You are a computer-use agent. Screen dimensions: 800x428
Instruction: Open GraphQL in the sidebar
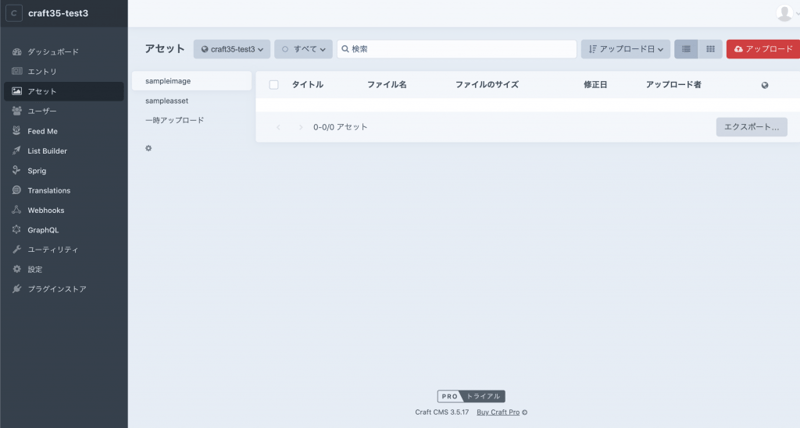pyautogui.click(x=64, y=230)
